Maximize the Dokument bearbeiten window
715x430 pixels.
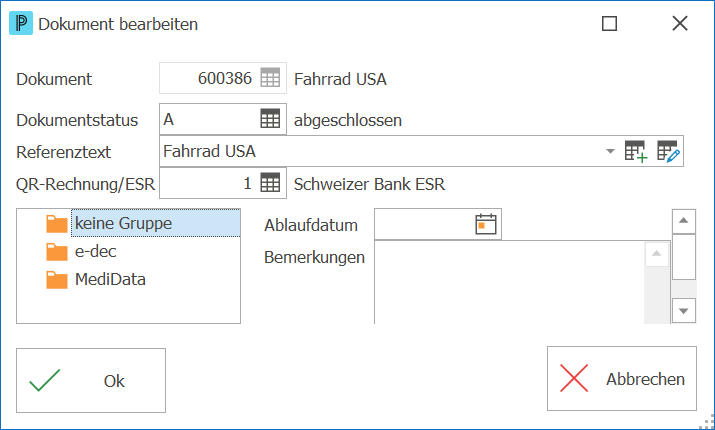coord(609,23)
